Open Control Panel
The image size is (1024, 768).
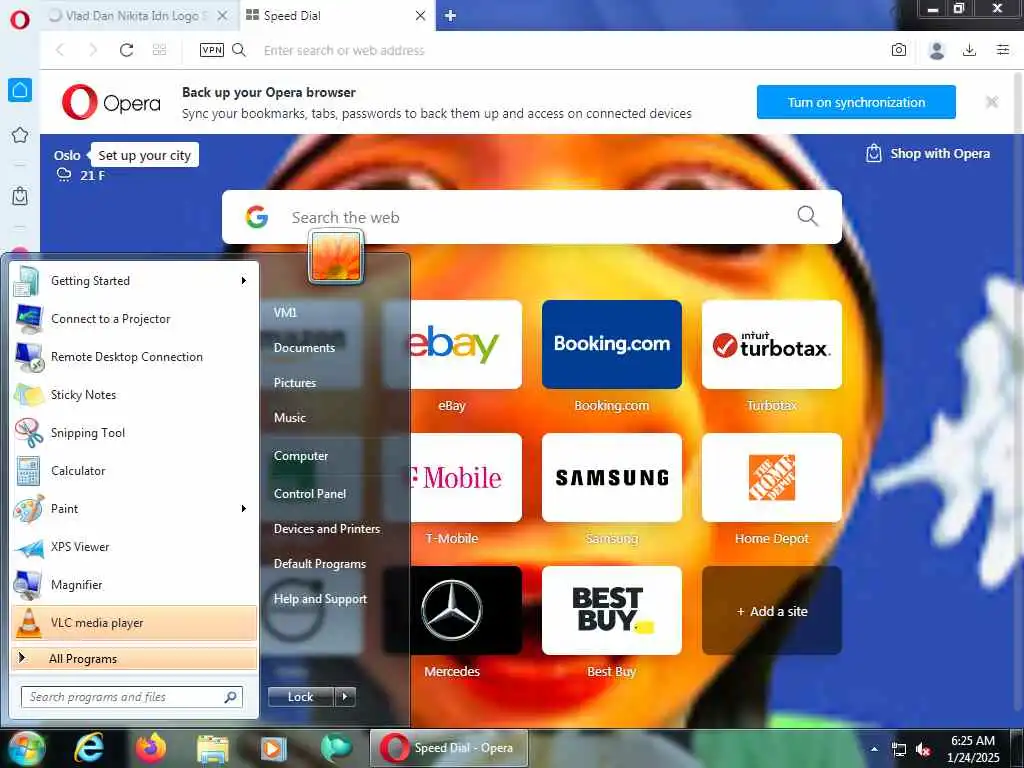(x=310, y=494)
